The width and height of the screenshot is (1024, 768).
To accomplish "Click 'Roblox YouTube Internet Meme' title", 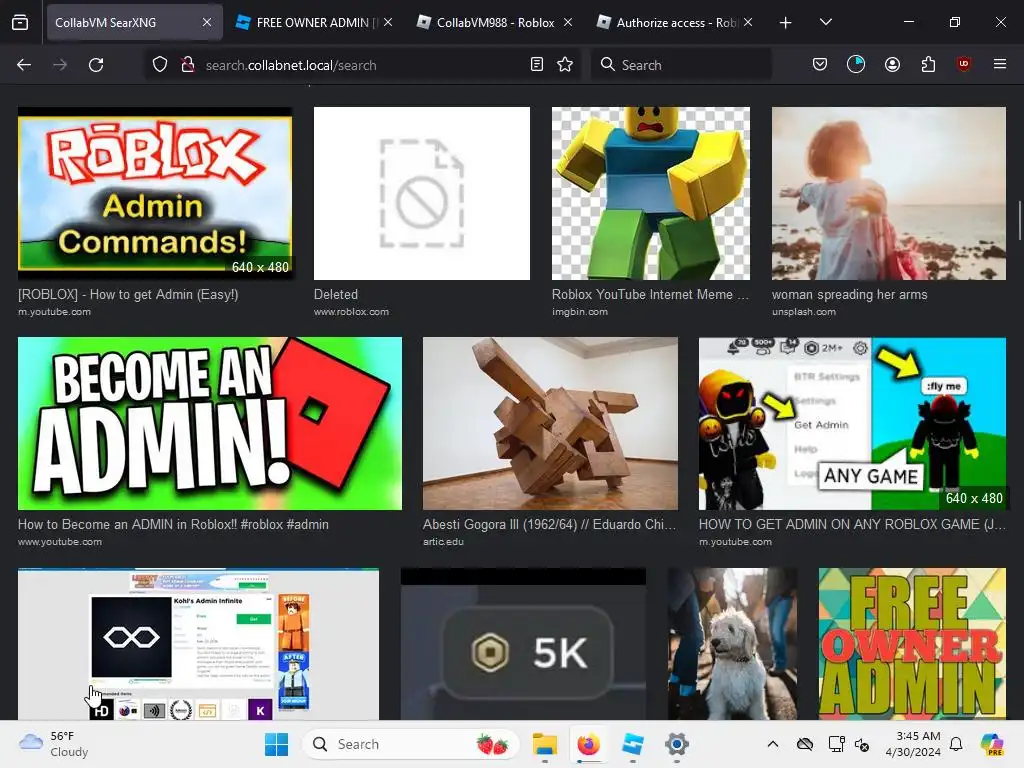I will 650,295.
